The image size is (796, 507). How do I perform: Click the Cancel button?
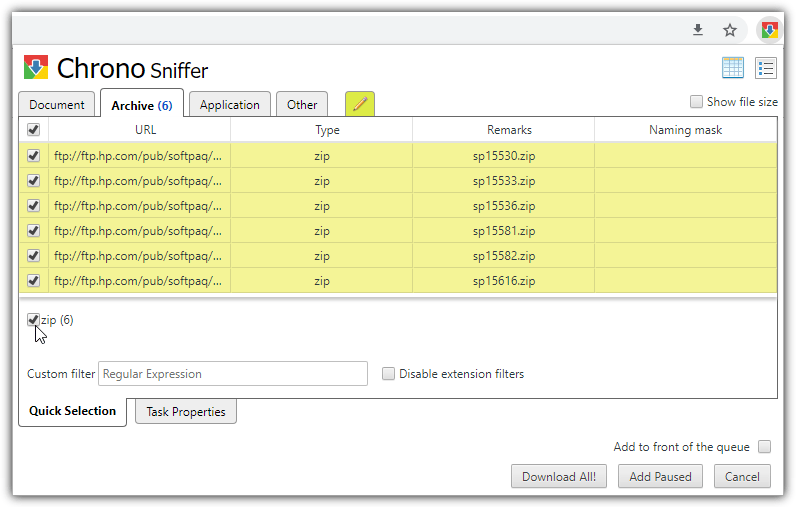click(x=742, y=477)
